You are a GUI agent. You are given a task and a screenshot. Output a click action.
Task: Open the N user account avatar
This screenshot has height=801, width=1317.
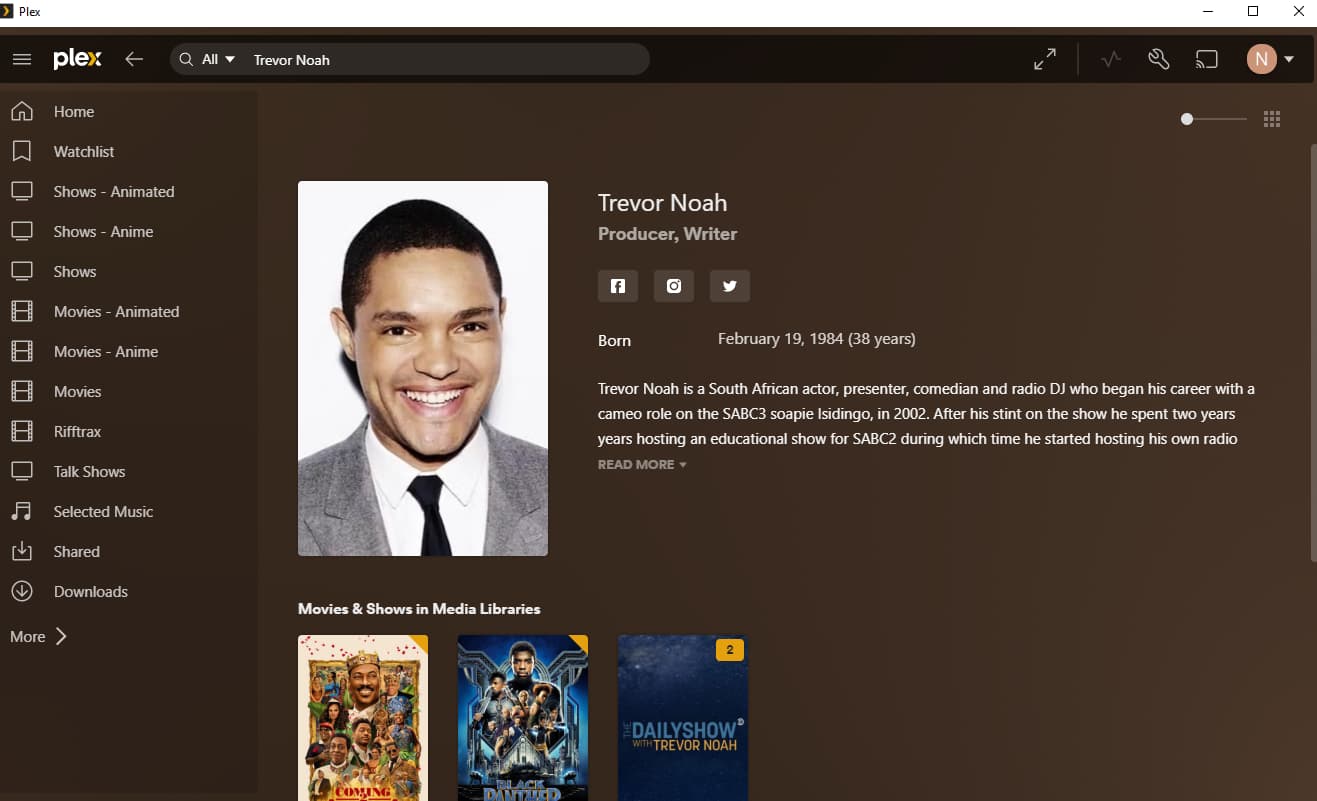click(1261, 59)
